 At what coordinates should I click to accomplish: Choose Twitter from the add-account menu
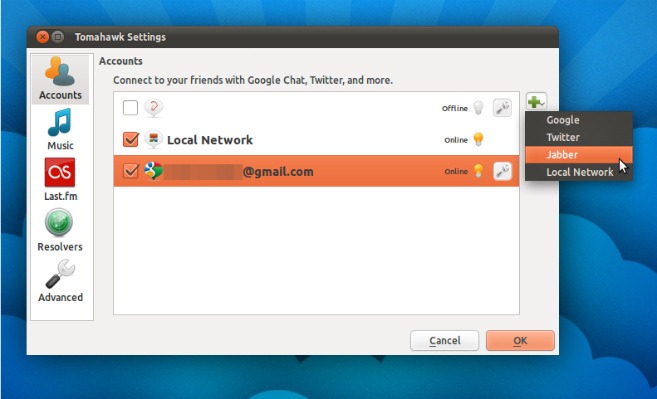click(579, 137)
